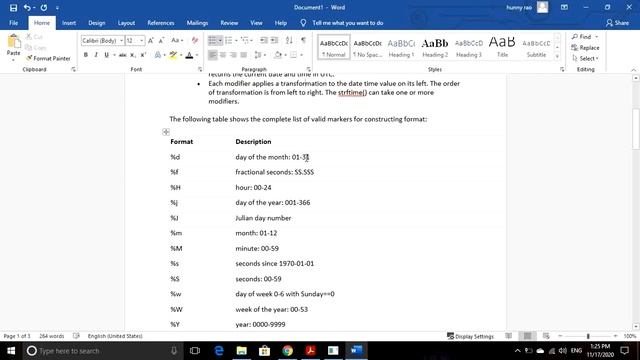This screenshot has width=640, height=360.
Task: Undo the last action
Action: 27,8
